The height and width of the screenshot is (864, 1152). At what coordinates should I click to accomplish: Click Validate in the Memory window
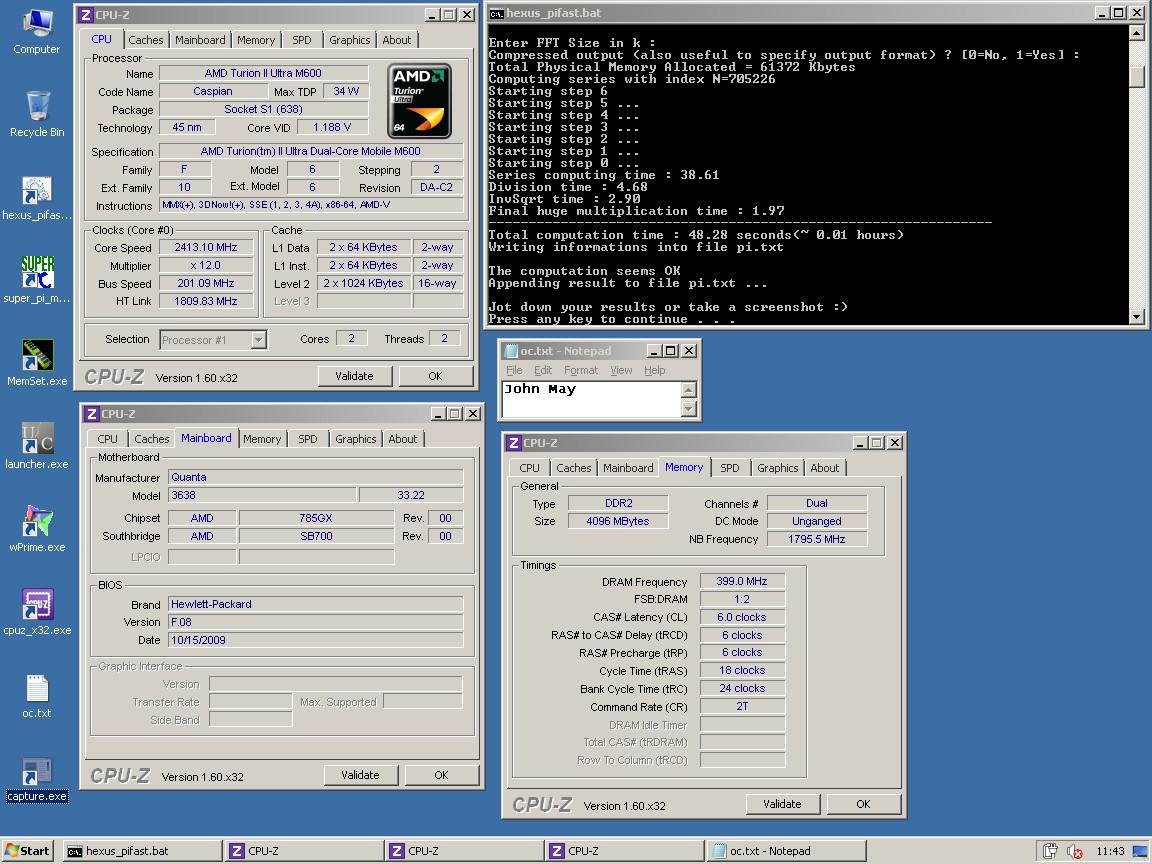click(x=782, y=804)
